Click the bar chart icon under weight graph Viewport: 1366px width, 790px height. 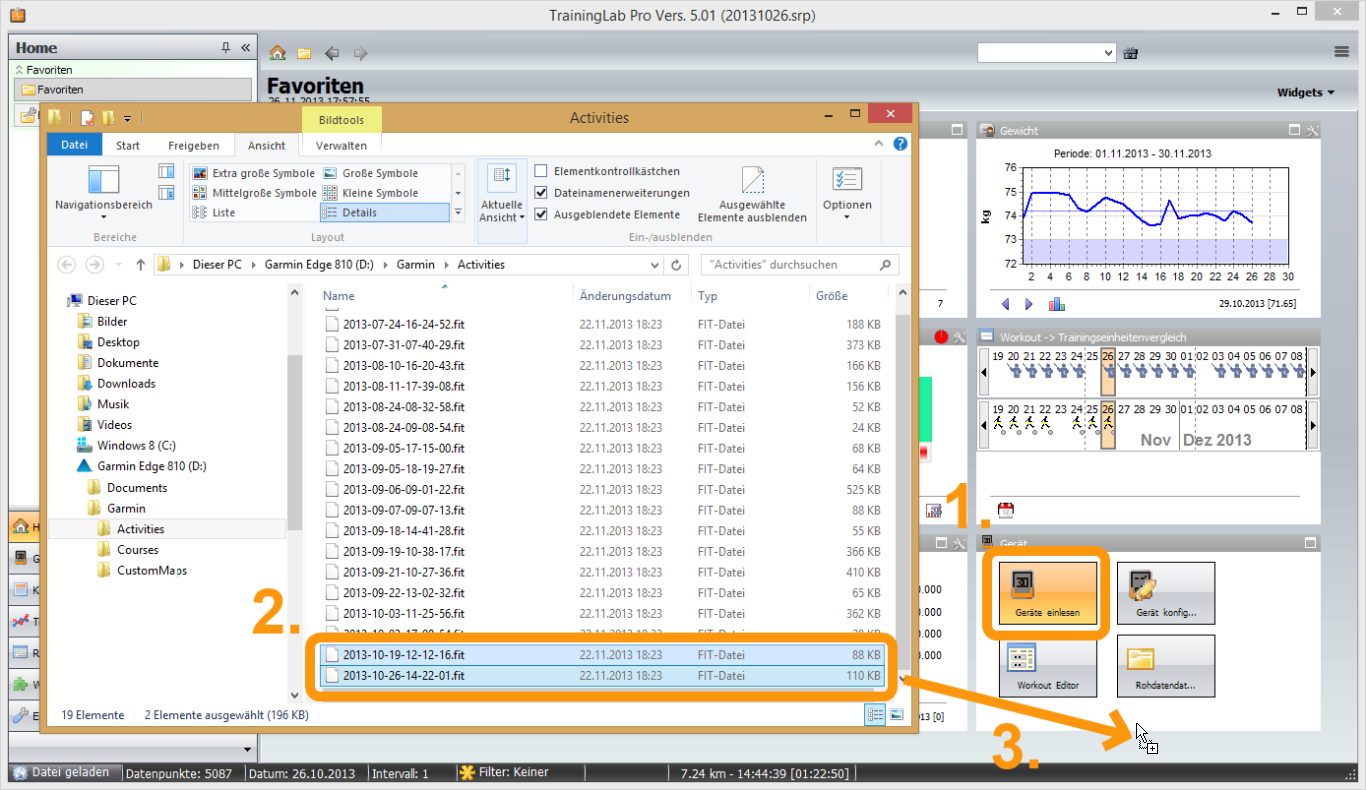point(1056,304)
